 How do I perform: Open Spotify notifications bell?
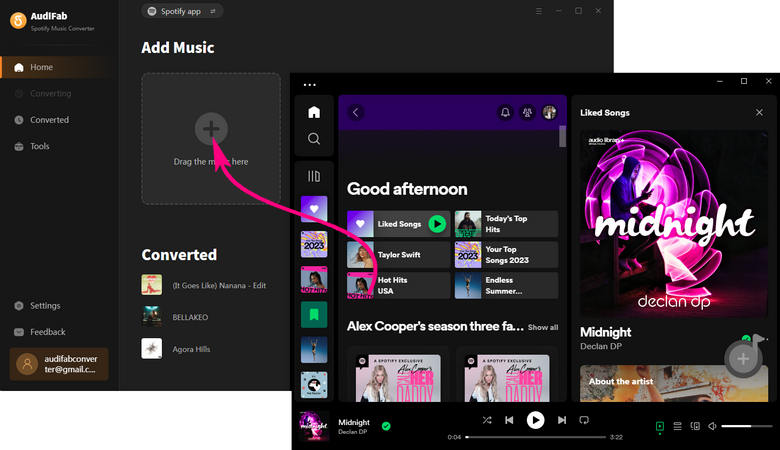click(505, 112)
